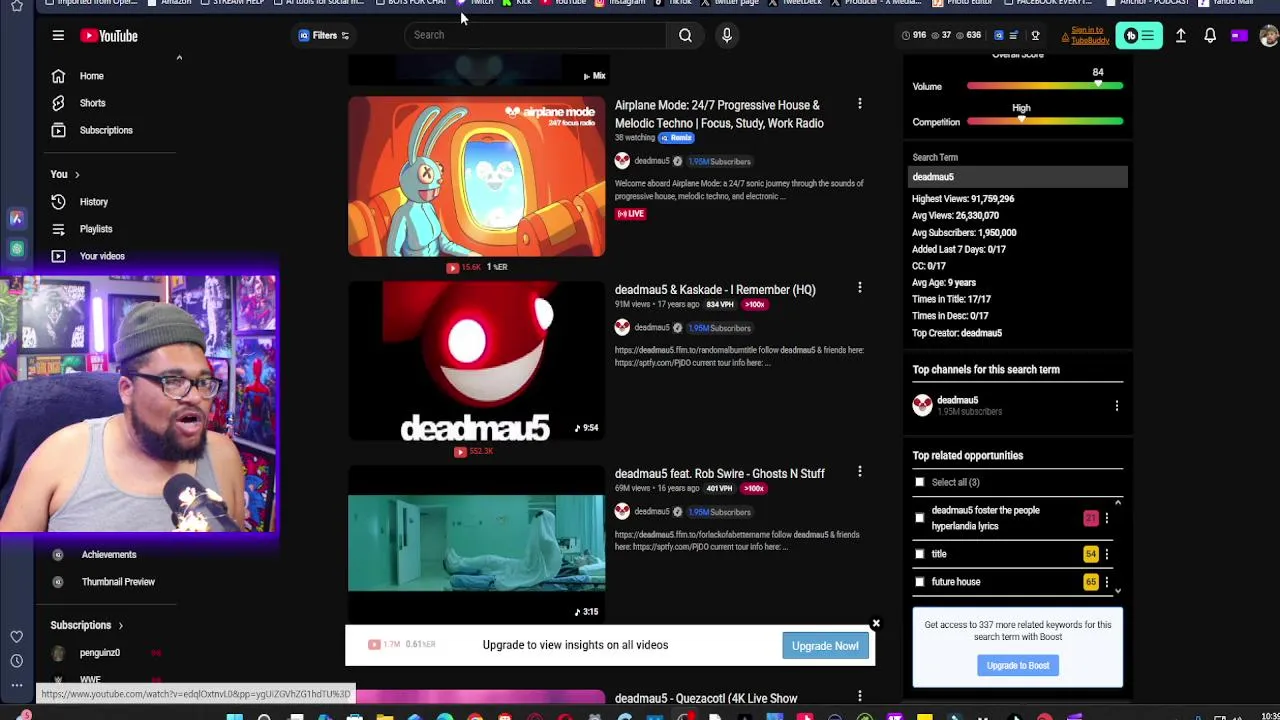Click the Volume score slider
1280x720 pixels.
coord(1045,86)
